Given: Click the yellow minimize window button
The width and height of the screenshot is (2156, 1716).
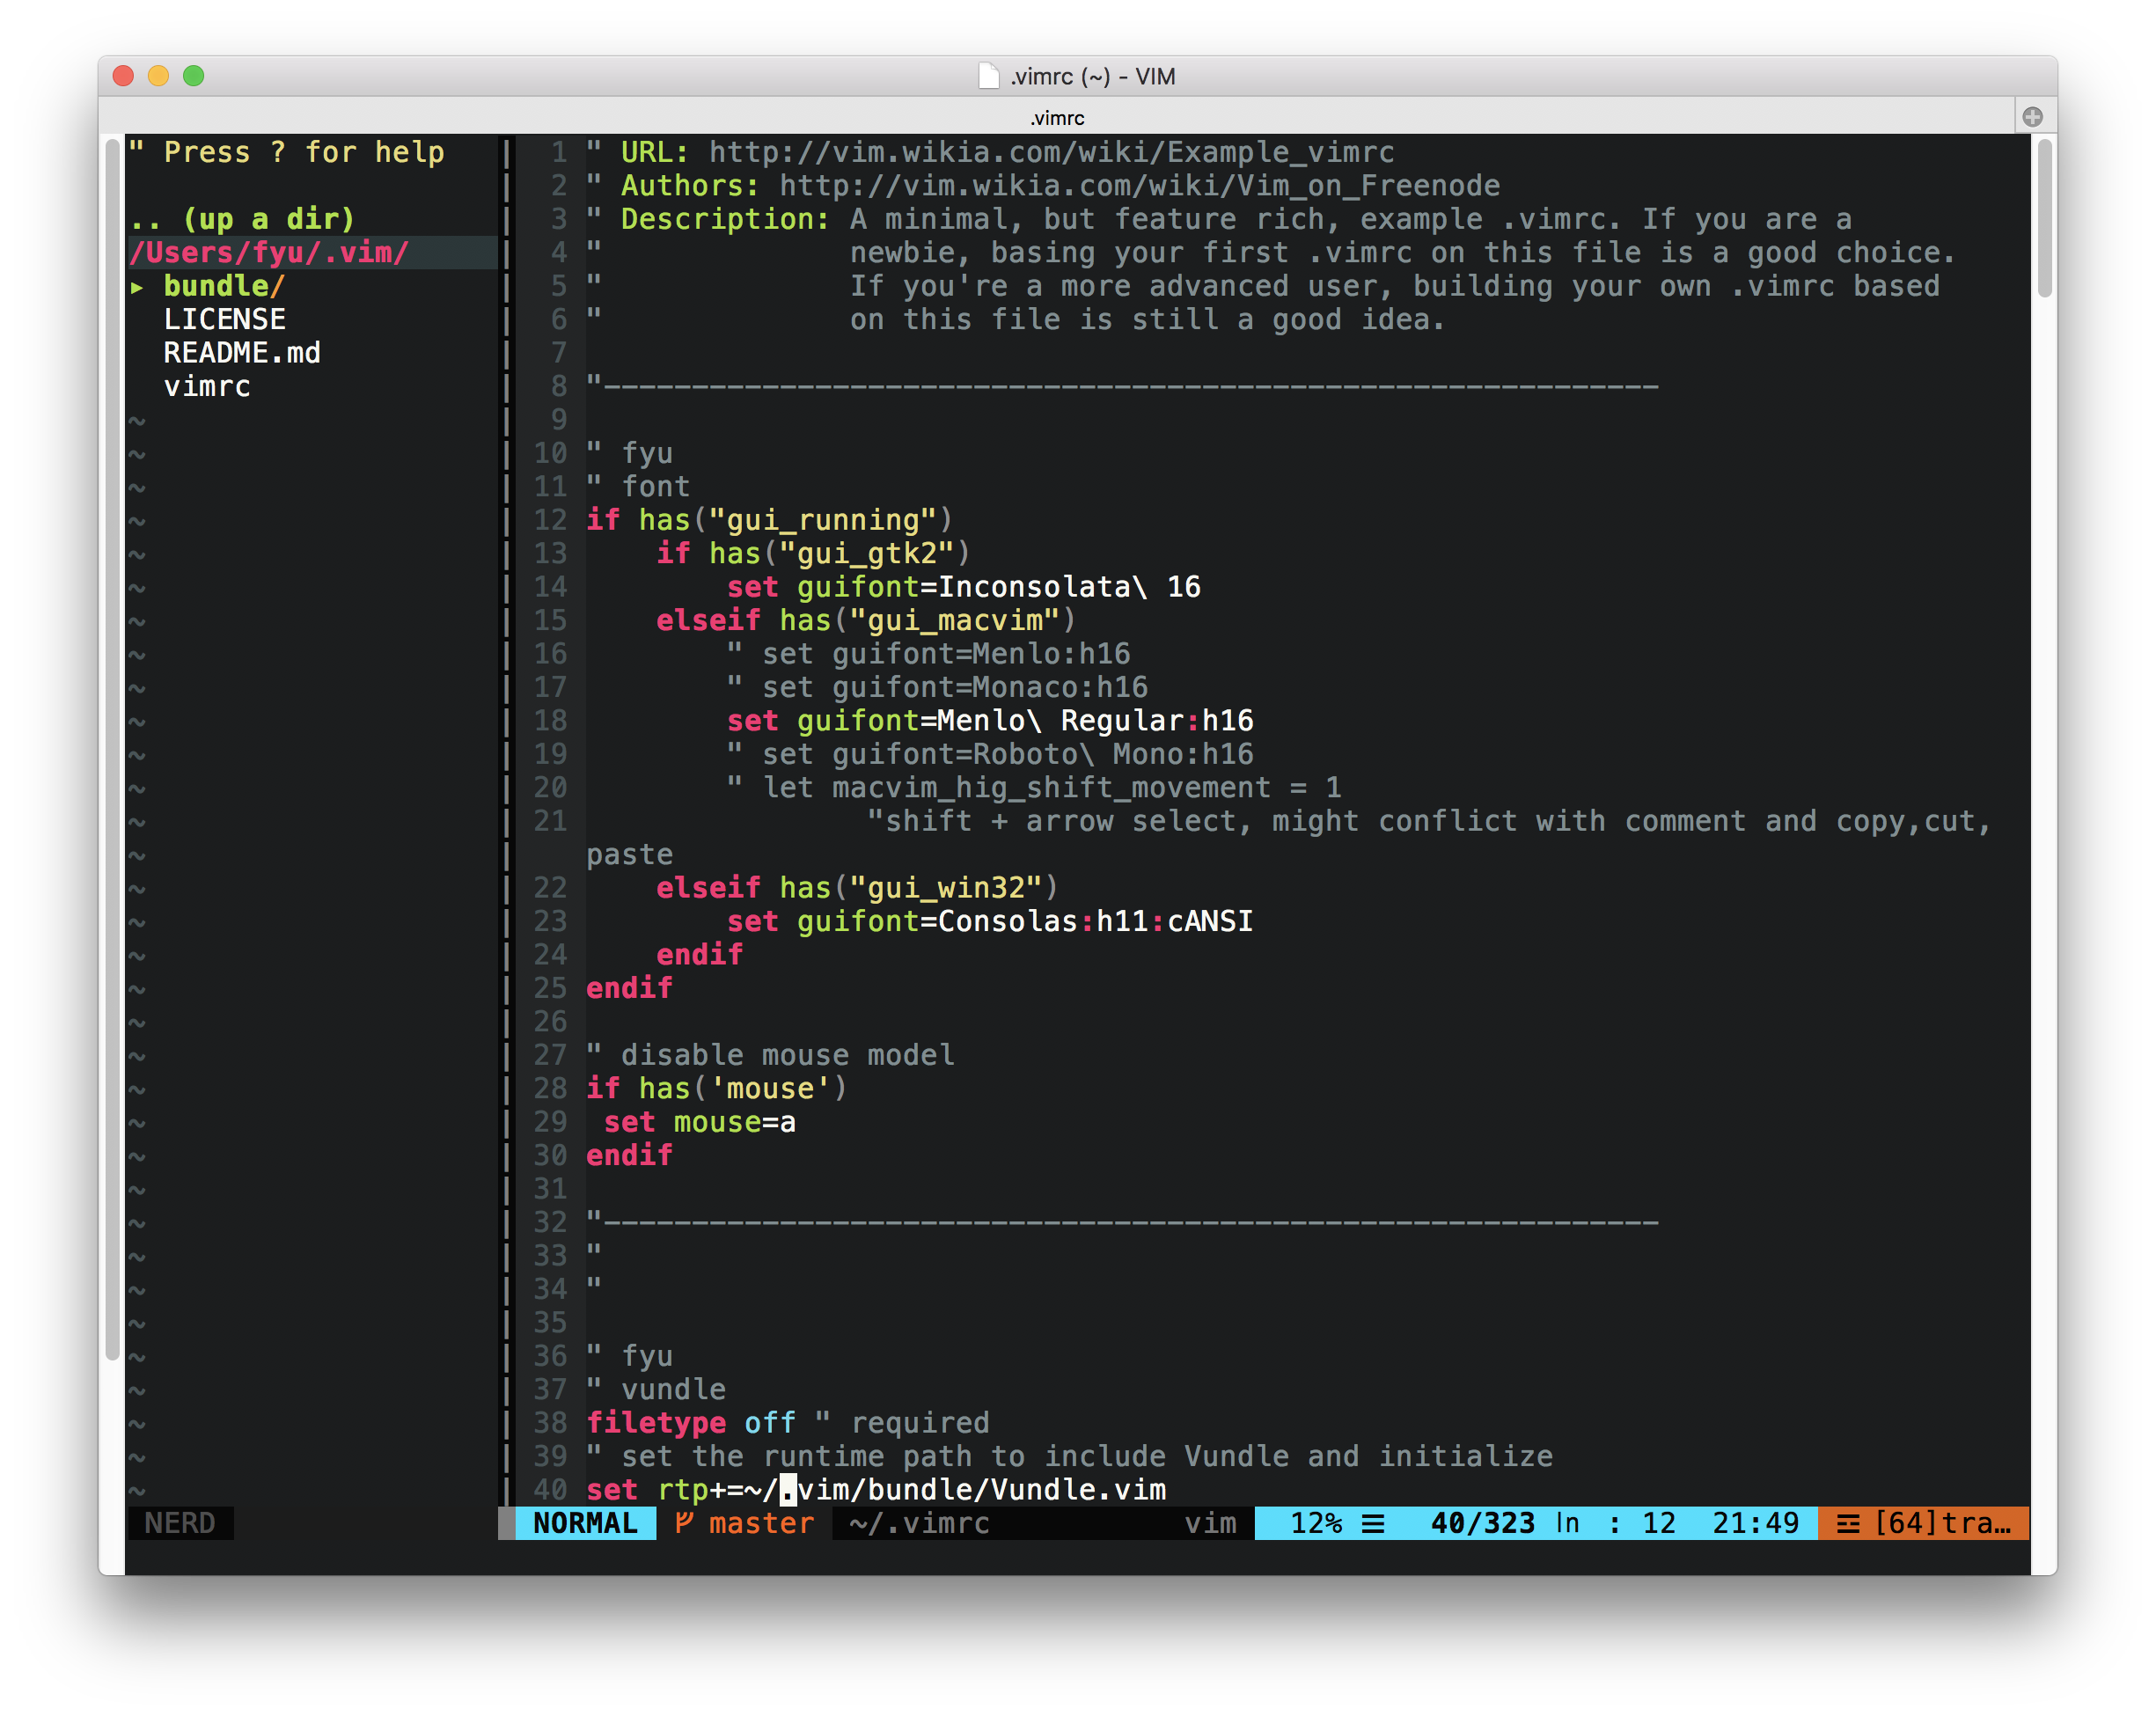Looking at the screenshot, I should [x=158, y=76].
